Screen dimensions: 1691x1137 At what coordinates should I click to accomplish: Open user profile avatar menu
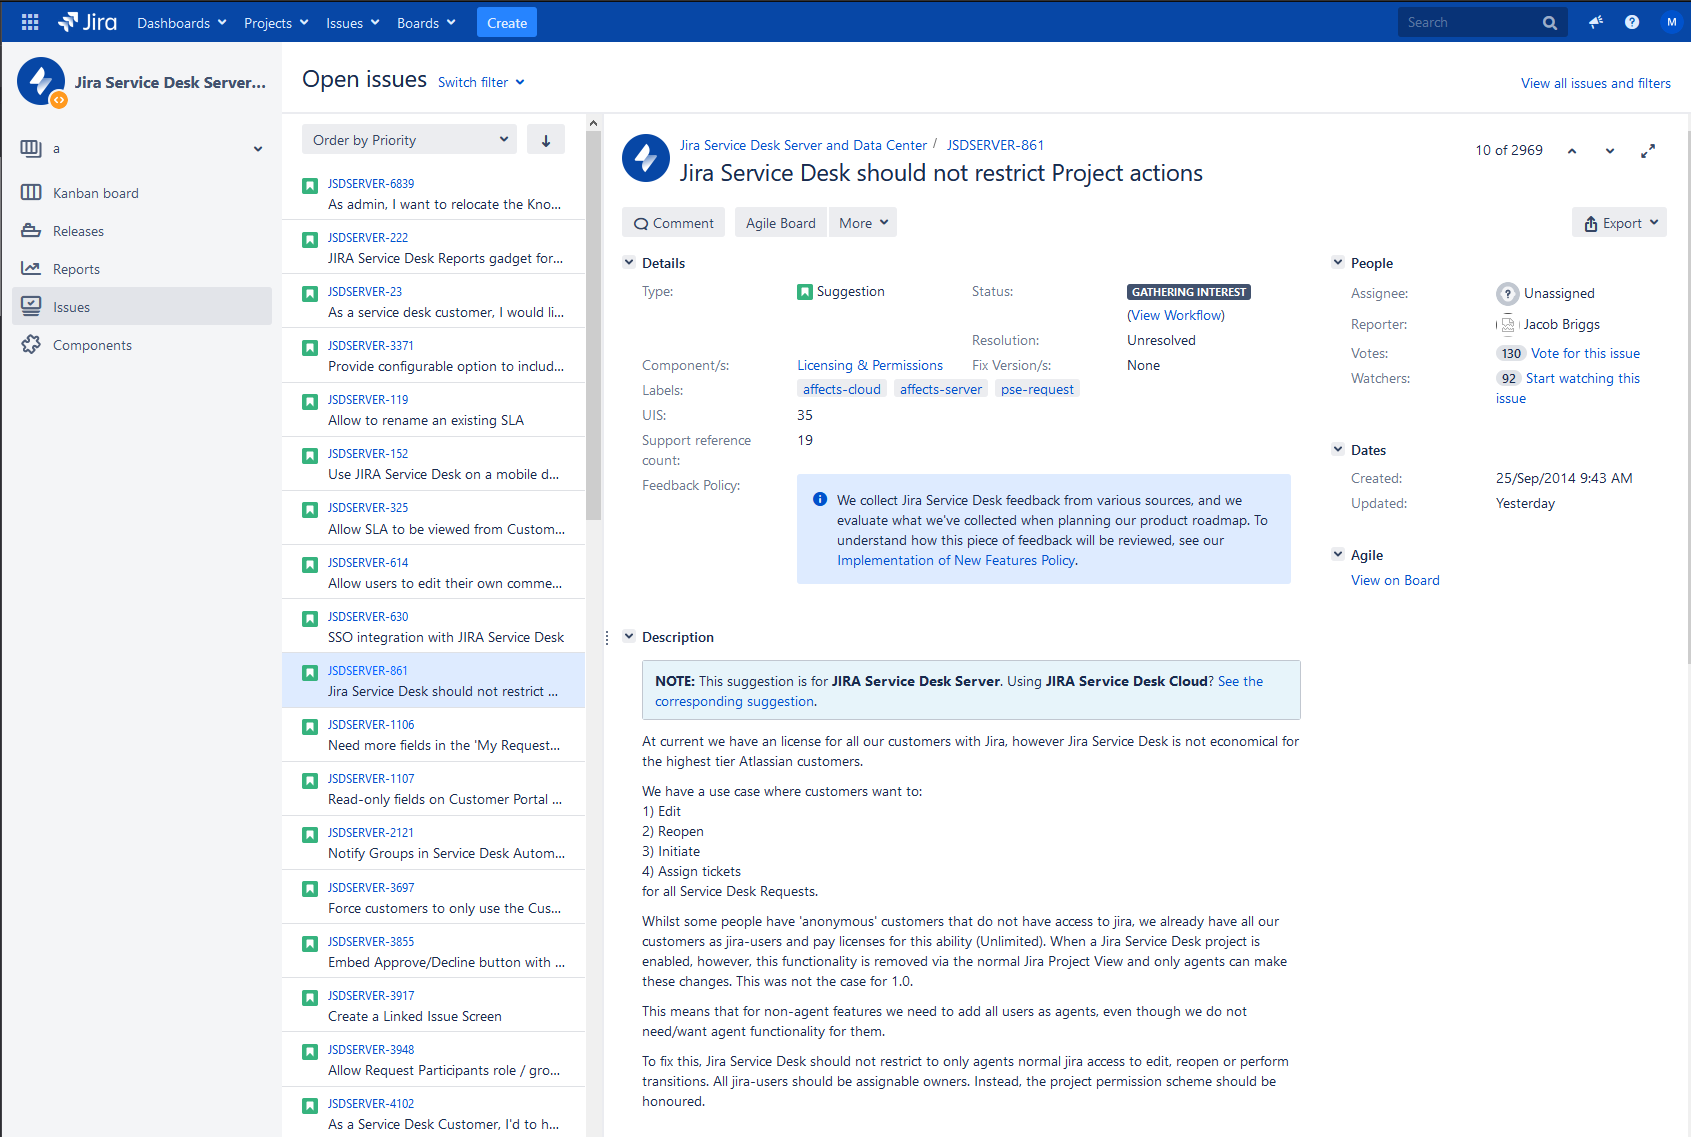tap(1671, 22)
